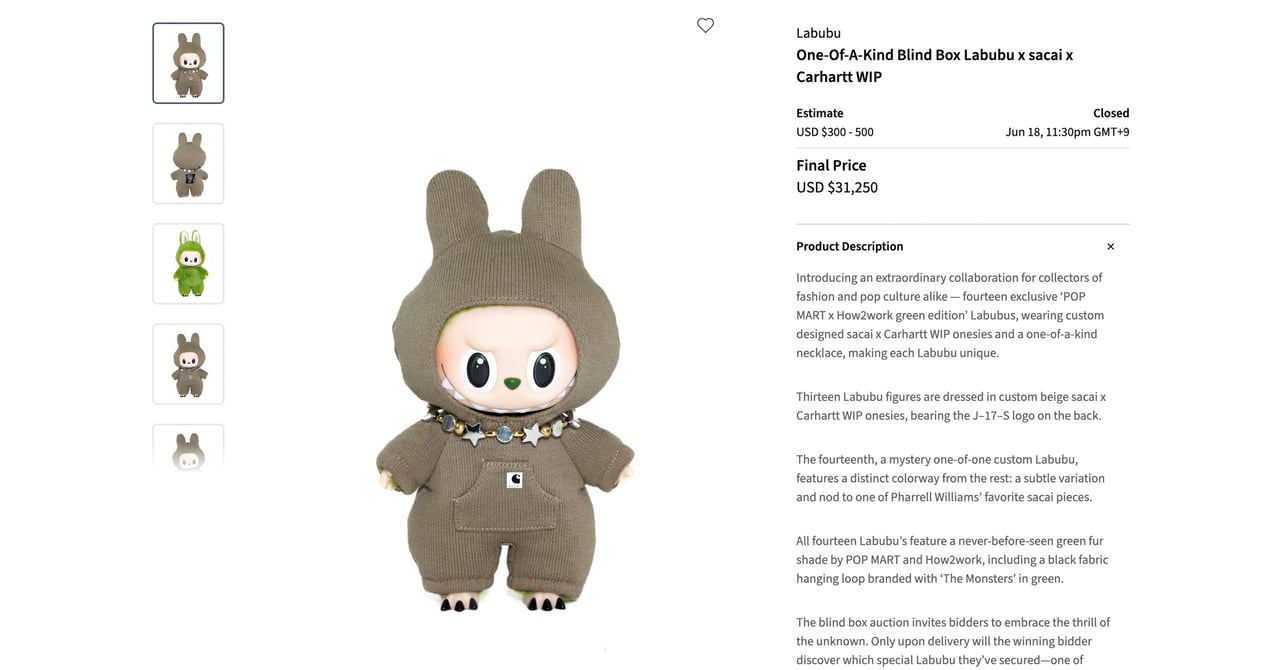Select the fourth thumbnail image
The width and height of the screenshot is (1280, 670).
(x=188, y=364)
